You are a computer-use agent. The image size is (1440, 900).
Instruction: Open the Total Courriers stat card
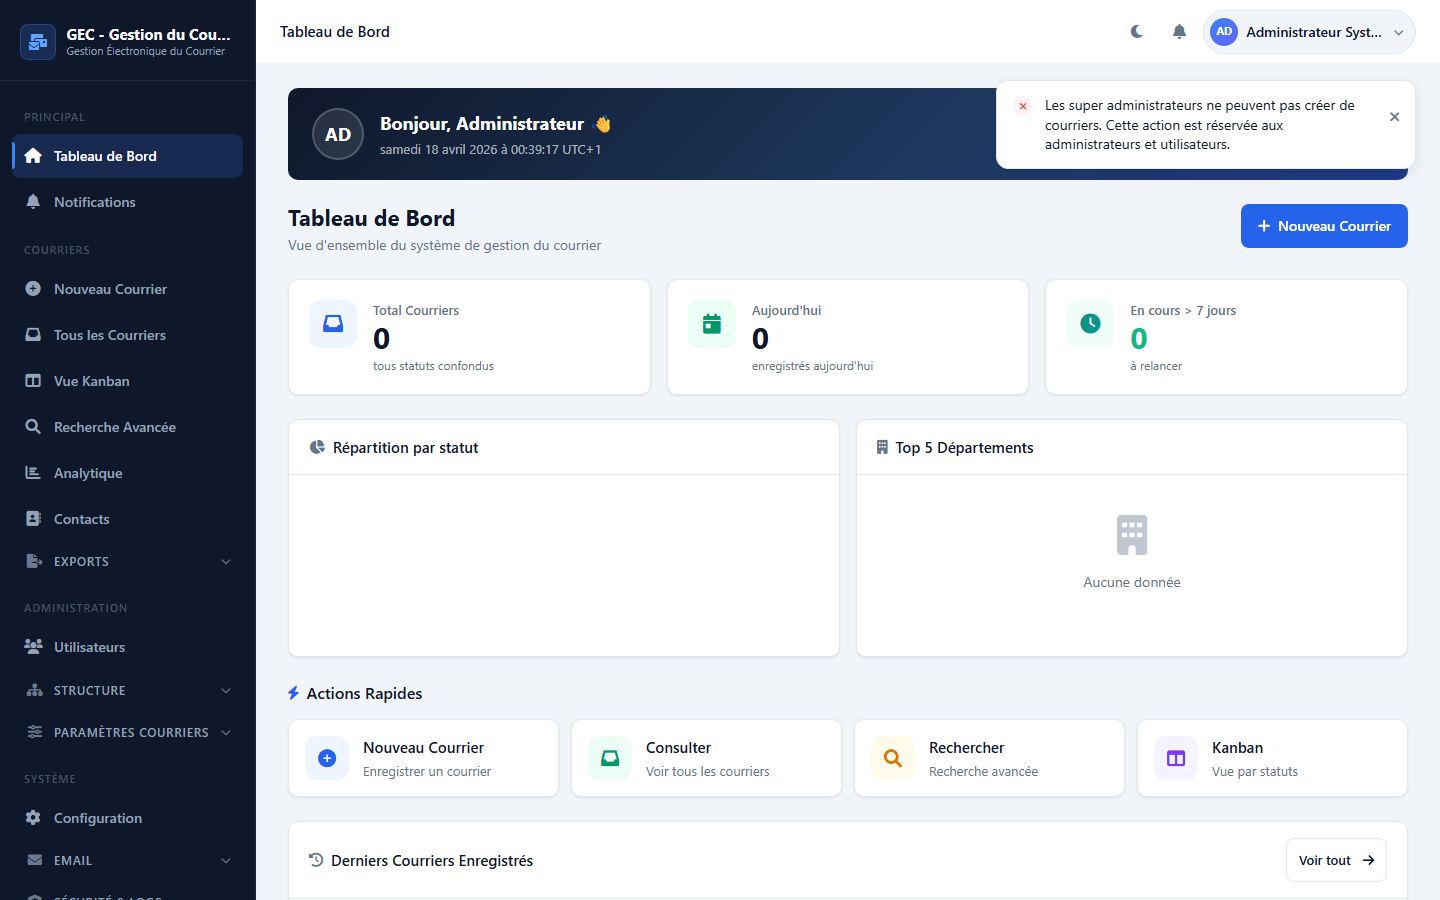coord(469,337)
